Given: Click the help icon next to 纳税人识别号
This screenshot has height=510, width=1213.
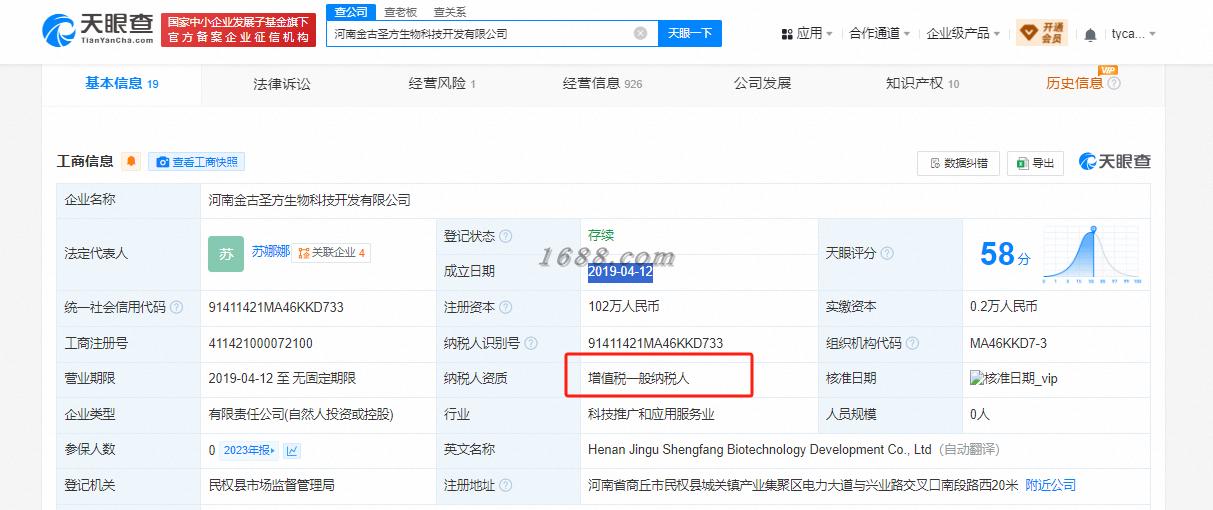Looking at the screenshot, I should (x=532, y=344).
